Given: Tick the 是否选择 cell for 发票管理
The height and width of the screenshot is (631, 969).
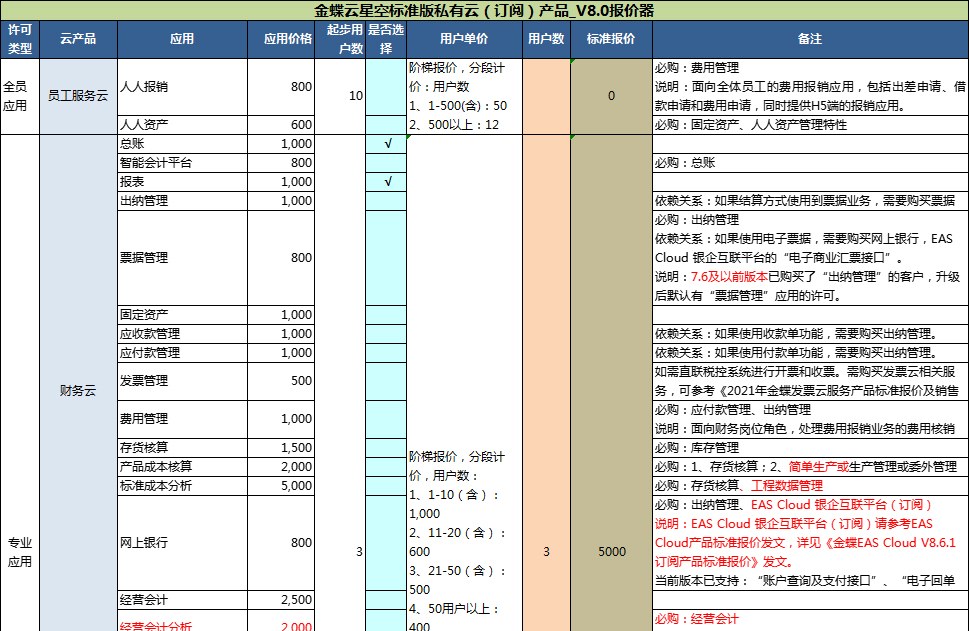Looking at the screenshot, I should coord(386,381).
